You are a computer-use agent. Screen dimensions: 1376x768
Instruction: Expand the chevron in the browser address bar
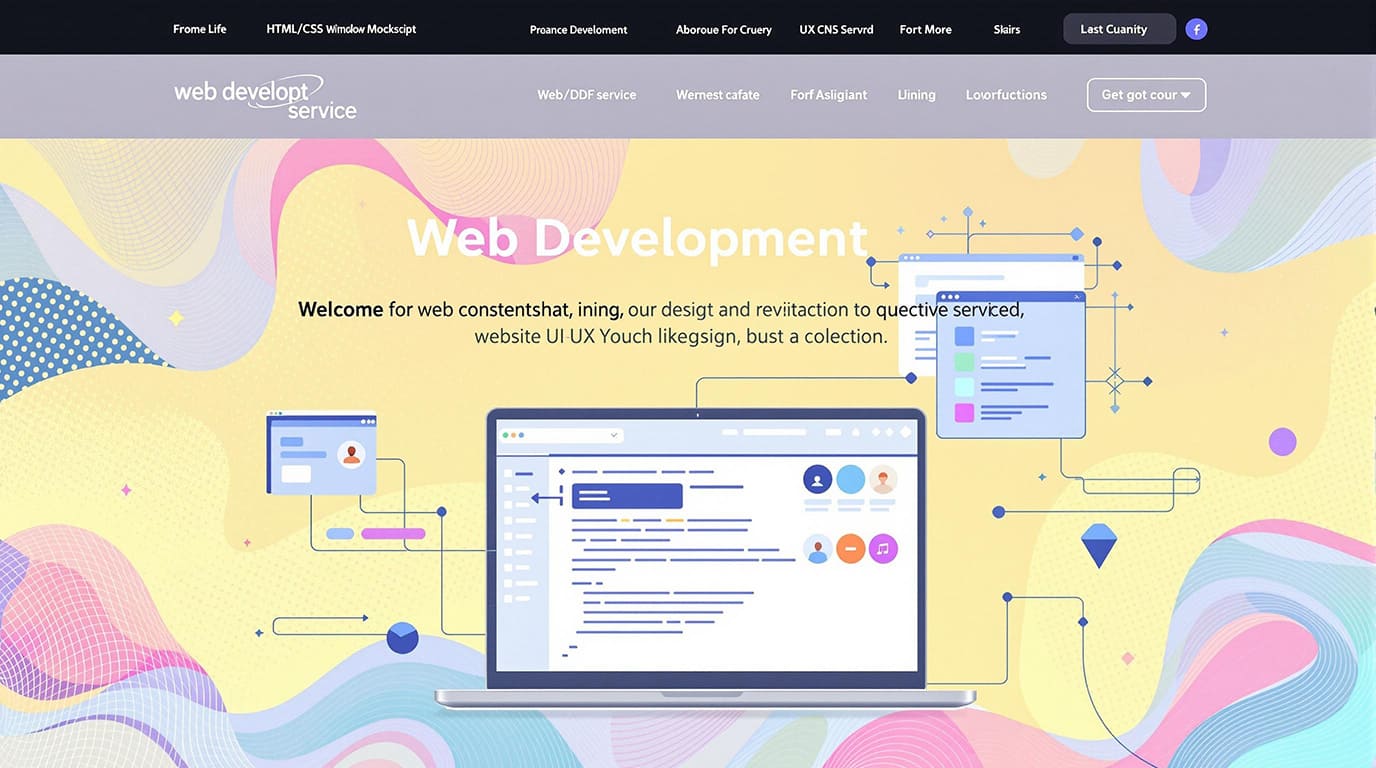(x=614, y=435)
